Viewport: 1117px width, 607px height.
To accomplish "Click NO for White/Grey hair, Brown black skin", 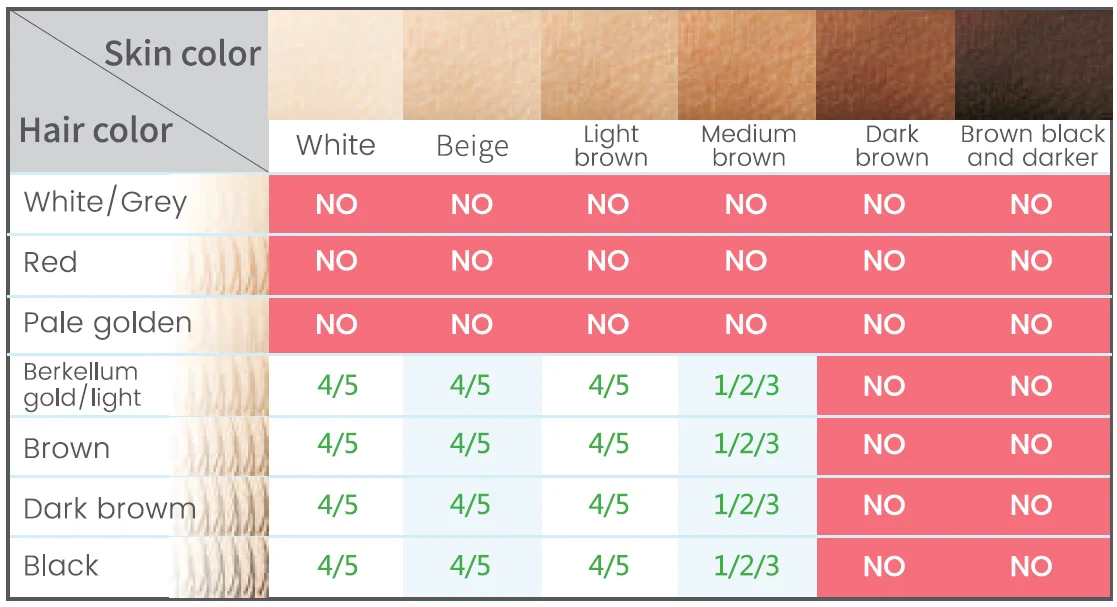I will click(x=1031, y=205).
